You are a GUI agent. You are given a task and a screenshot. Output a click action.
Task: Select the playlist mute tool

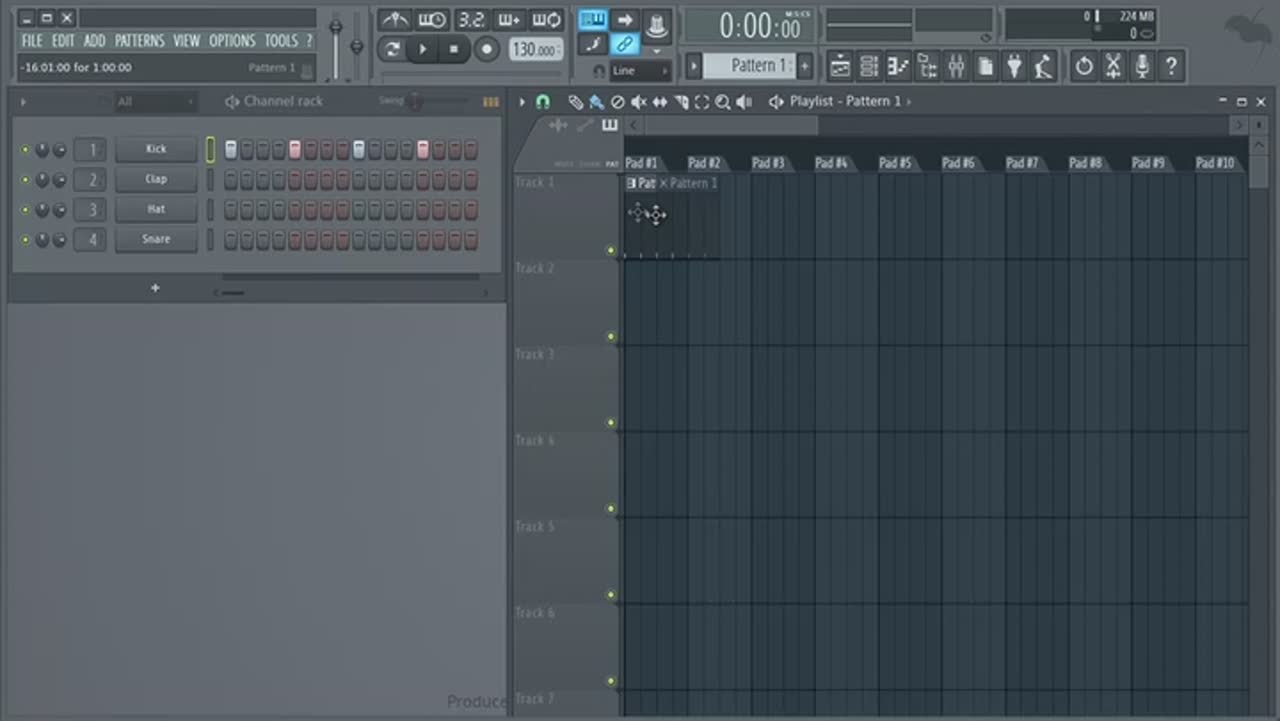[x=638, y=102]
